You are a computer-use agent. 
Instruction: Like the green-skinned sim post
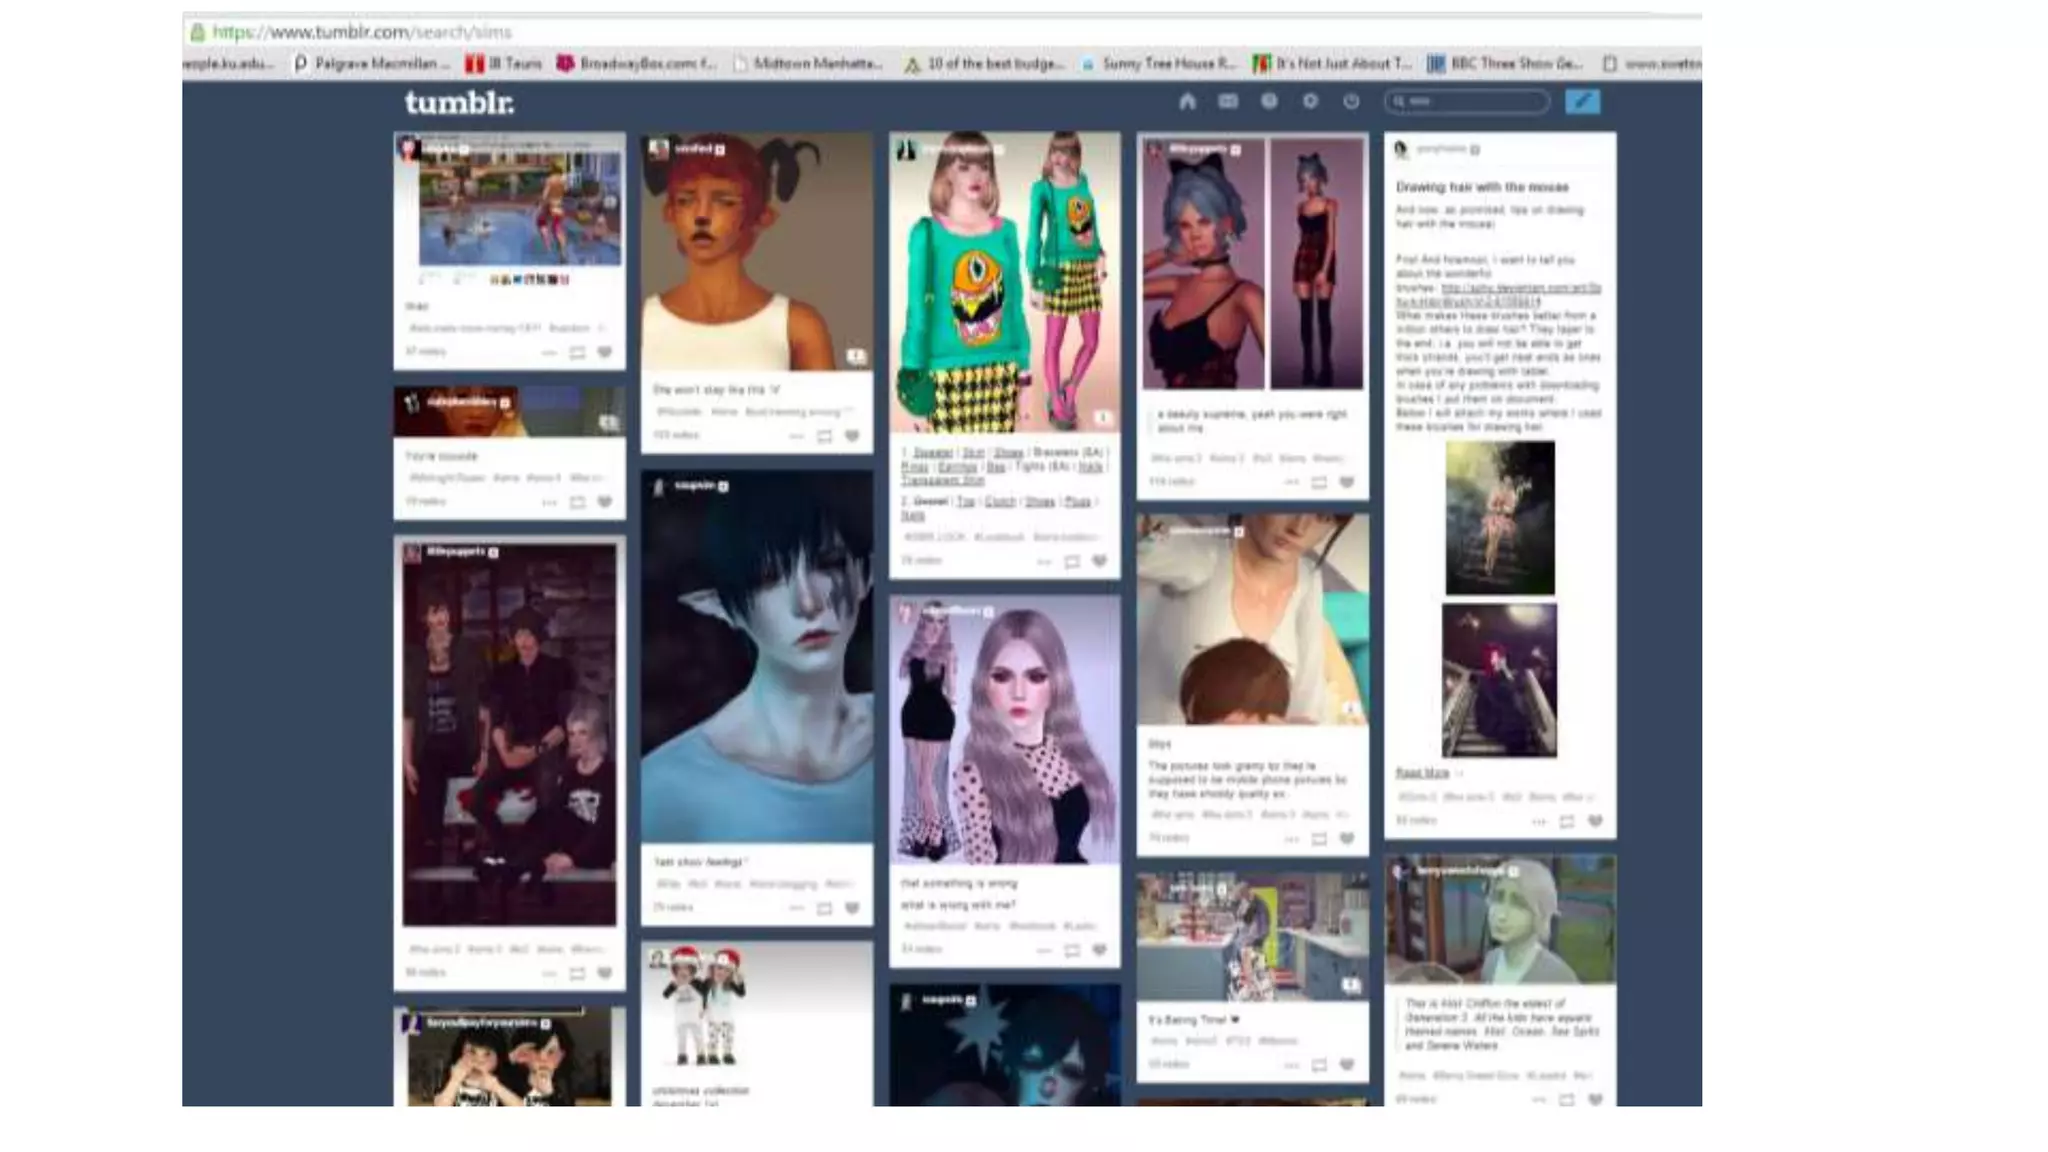click(1595, 1099)
